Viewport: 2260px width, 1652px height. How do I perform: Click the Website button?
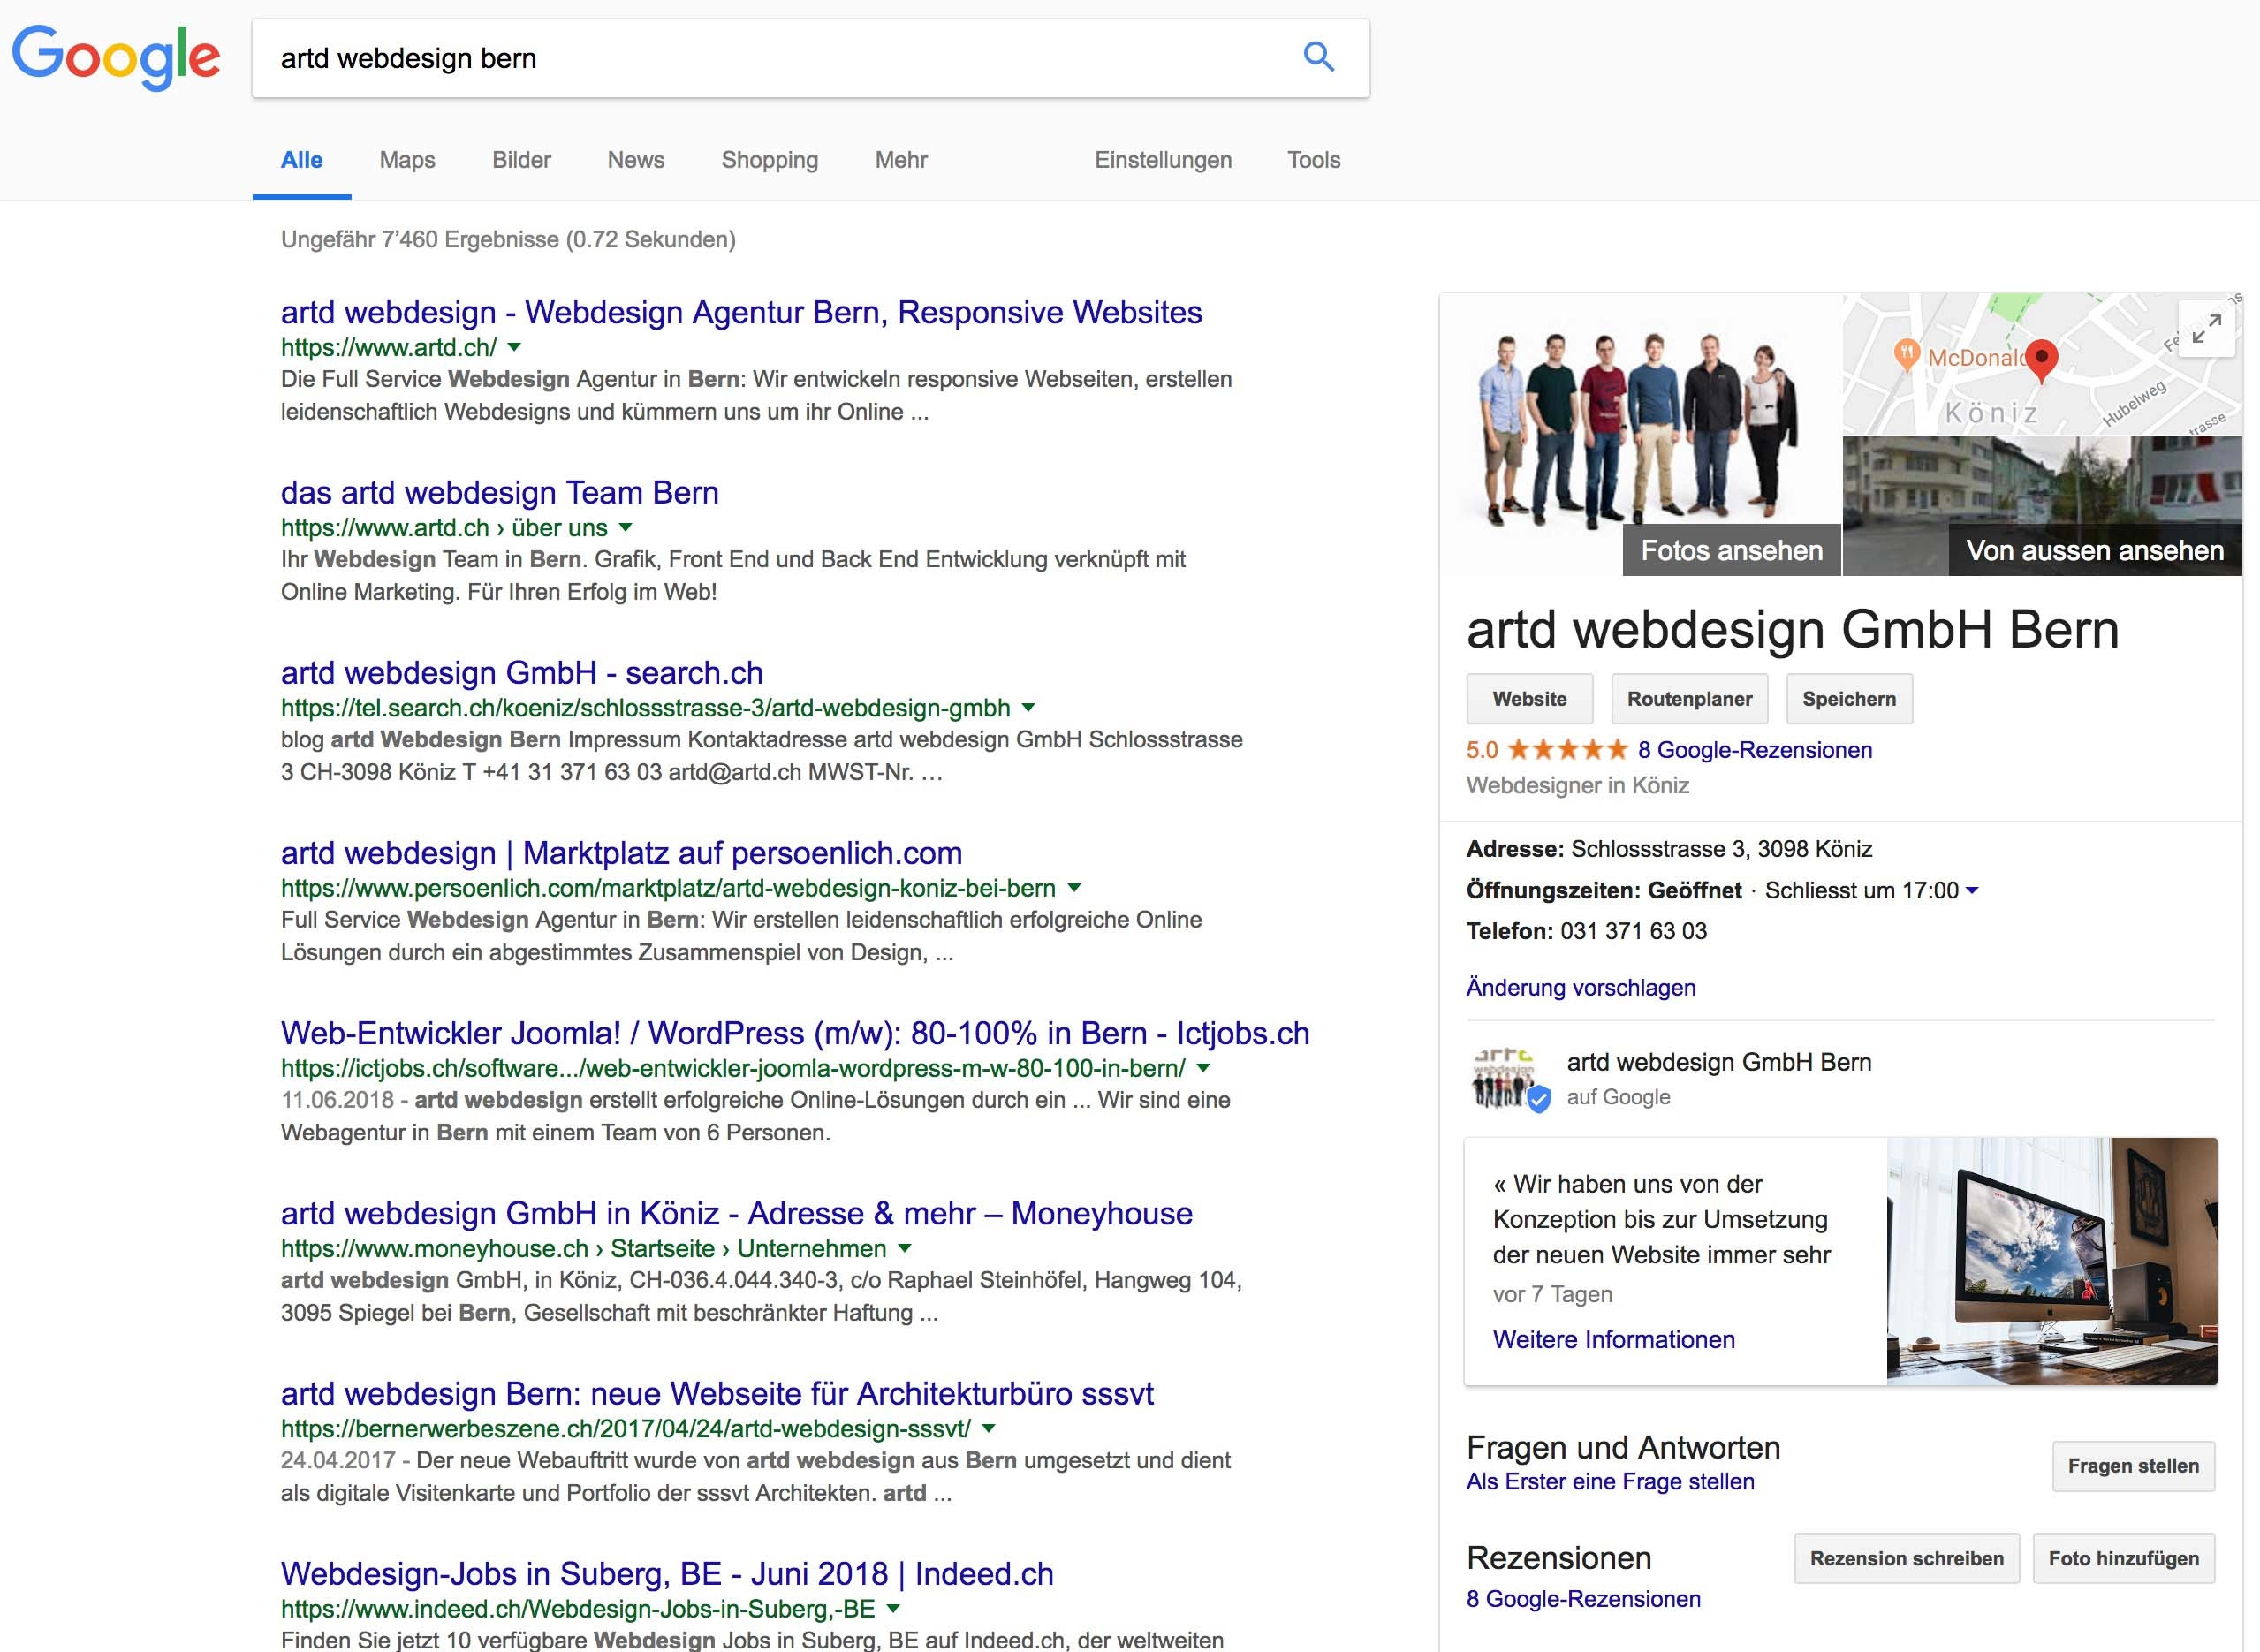pyautogui.click(x=1530, y=699)
